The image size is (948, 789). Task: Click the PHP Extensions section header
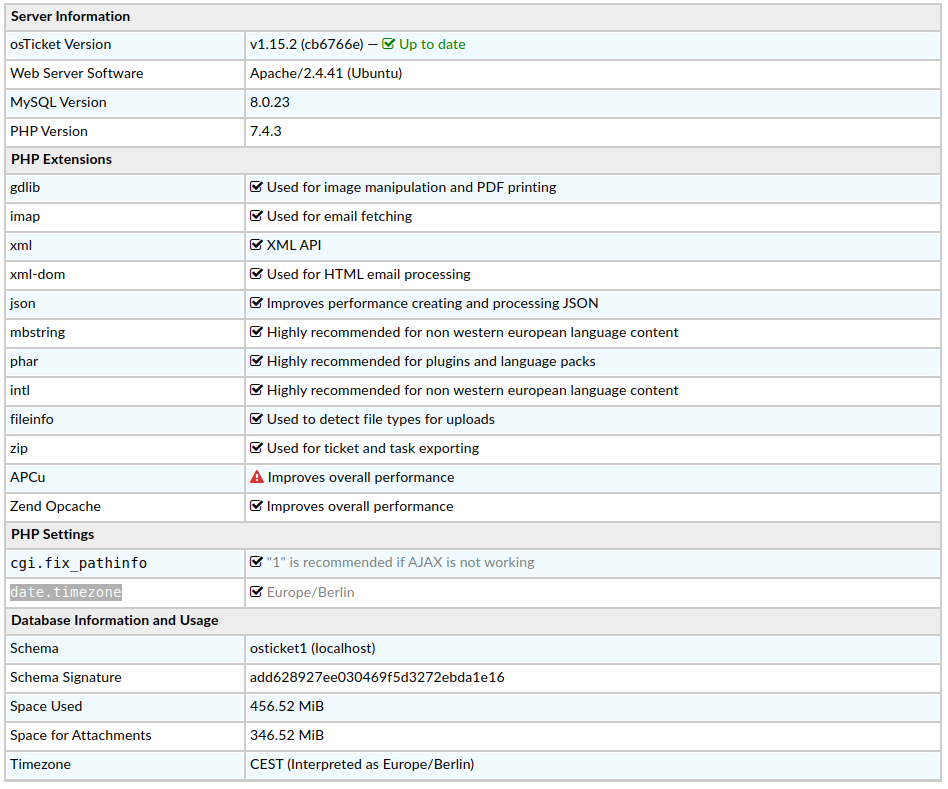coord(61,160)
